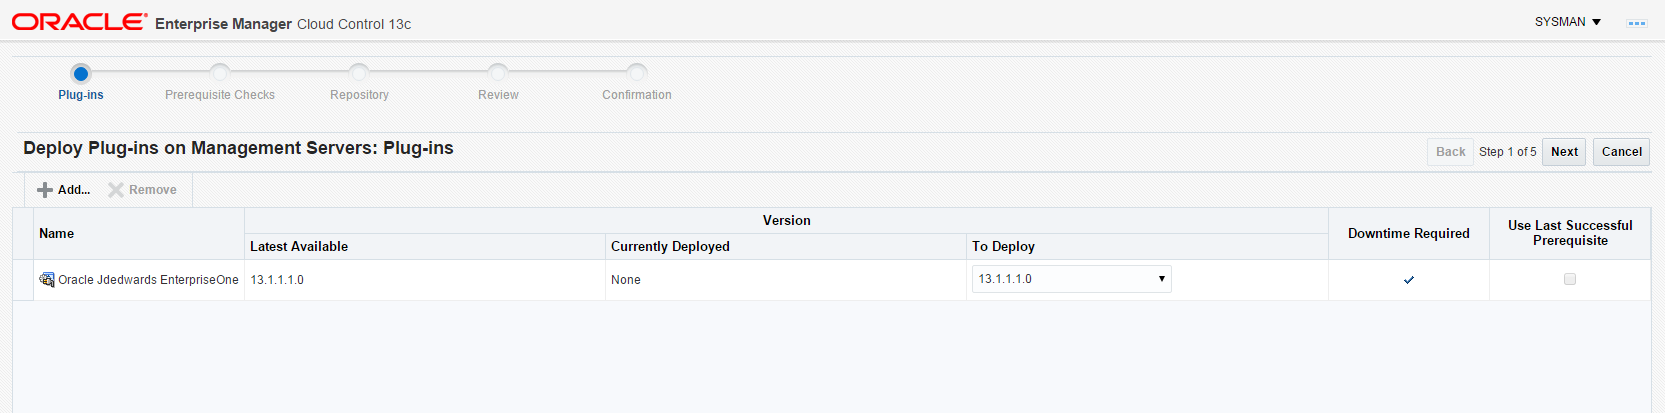Go to Prerequisite Checks step label

tap(220, 95)
